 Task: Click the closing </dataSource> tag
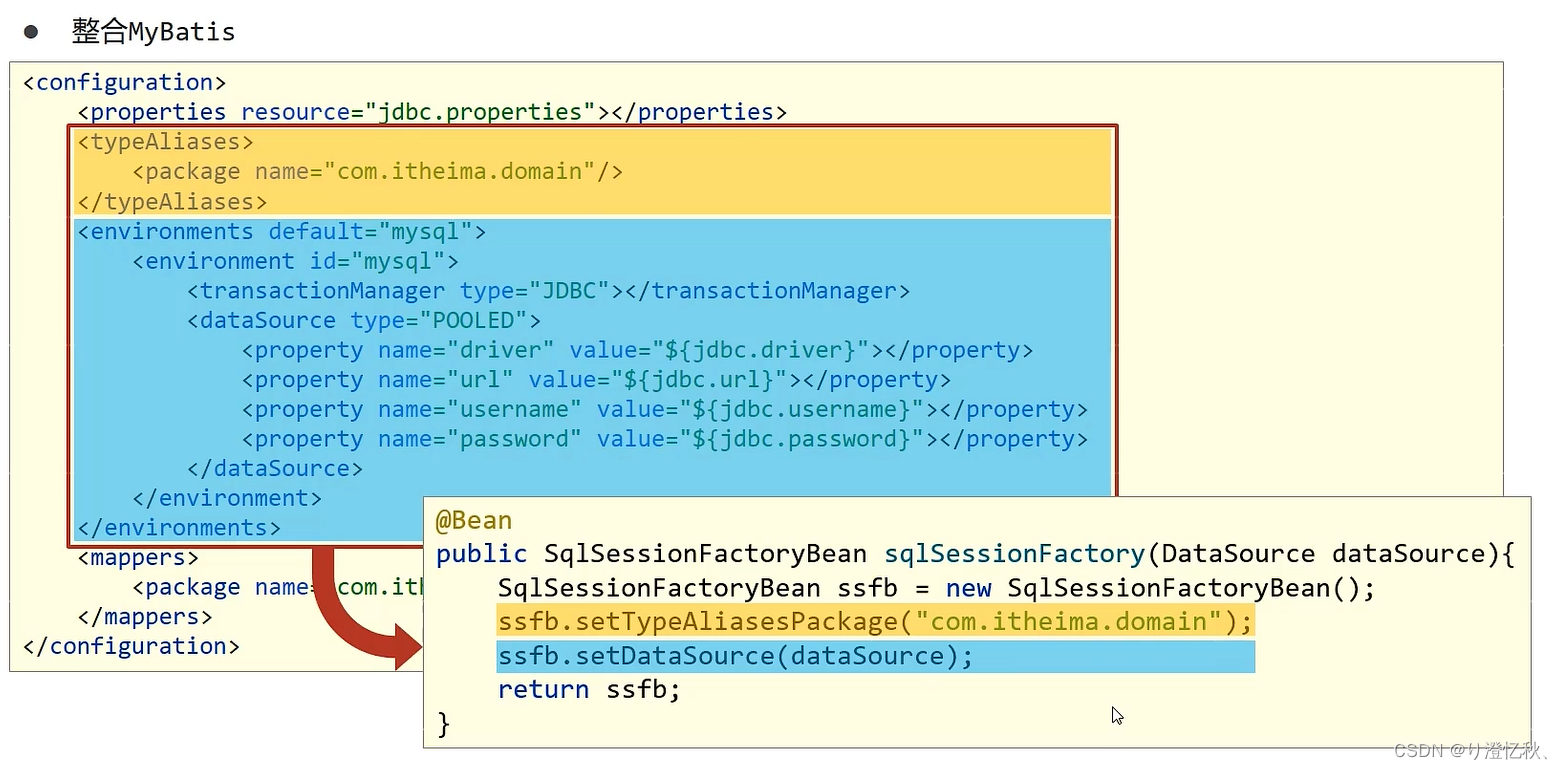tap(274, 469)
